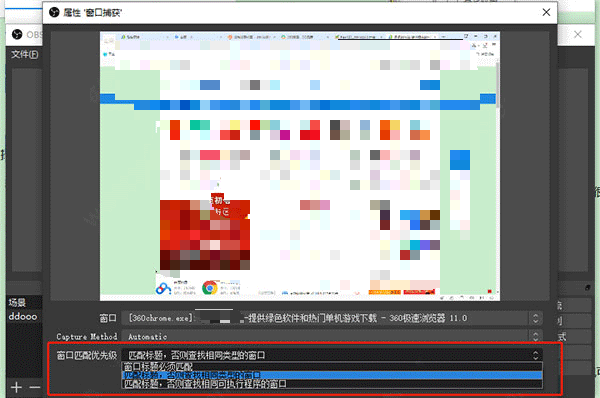This screenshot has width=600, height=398.
Task: Add a scene with plus button
Action: pos(16,387)
